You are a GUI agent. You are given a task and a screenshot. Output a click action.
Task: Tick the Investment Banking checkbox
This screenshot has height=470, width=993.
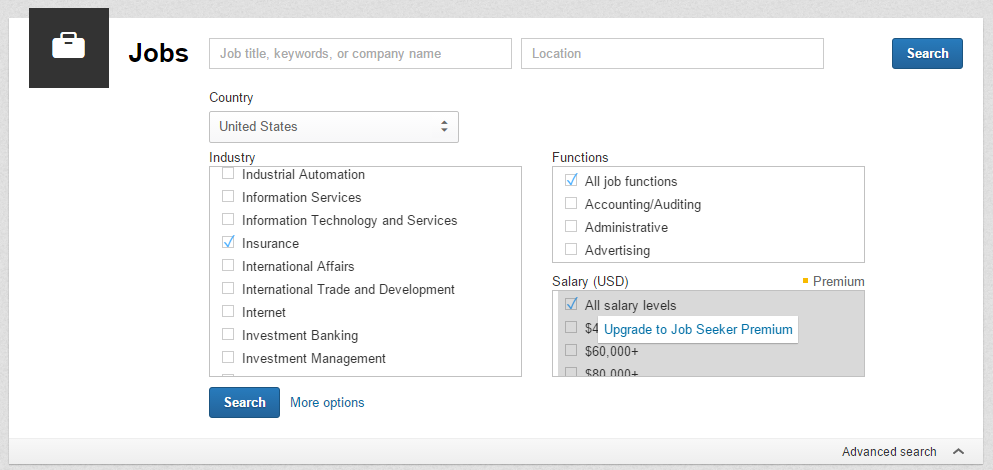228,335
